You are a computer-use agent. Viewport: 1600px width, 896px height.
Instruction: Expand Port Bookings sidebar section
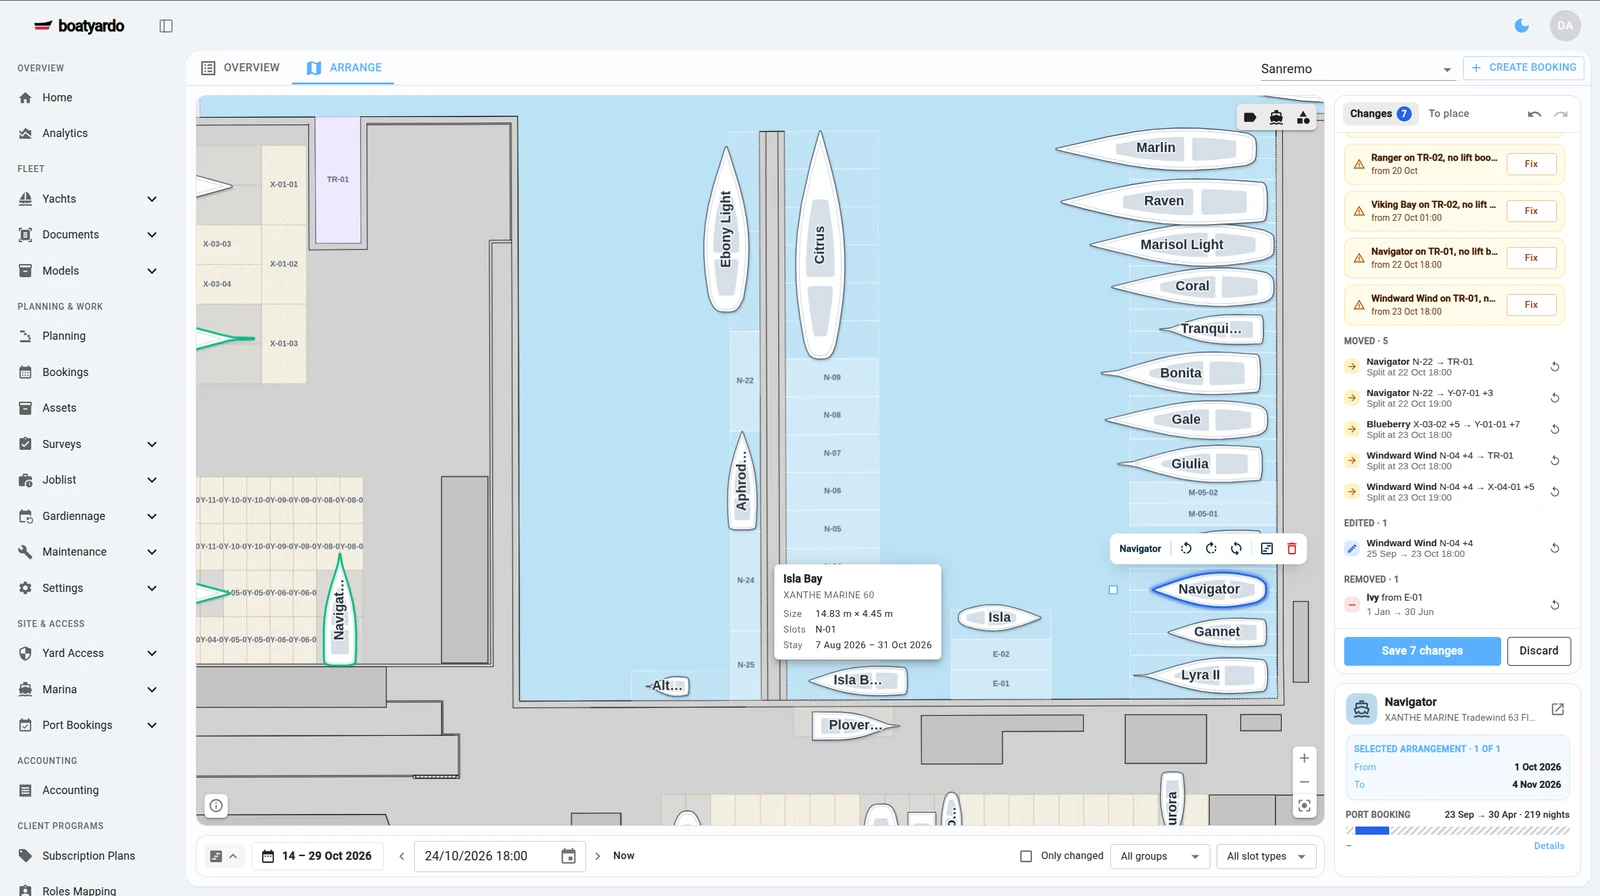tap(152, 725)
